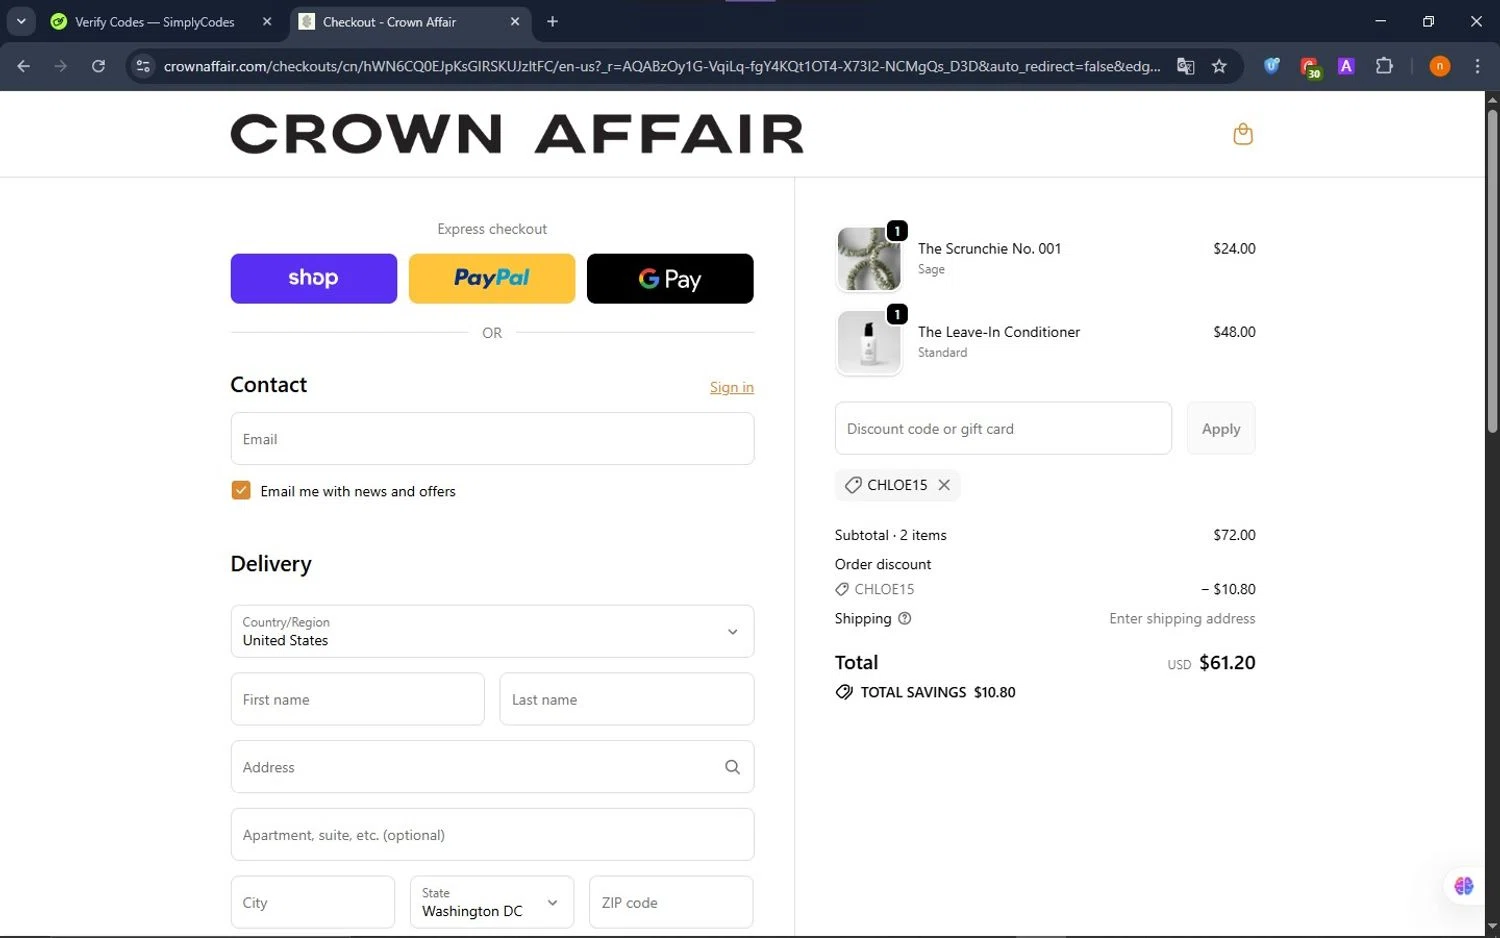1500x938 pixels.
Task: Choose PayPal express checkout
Action: tap(492, 278)
